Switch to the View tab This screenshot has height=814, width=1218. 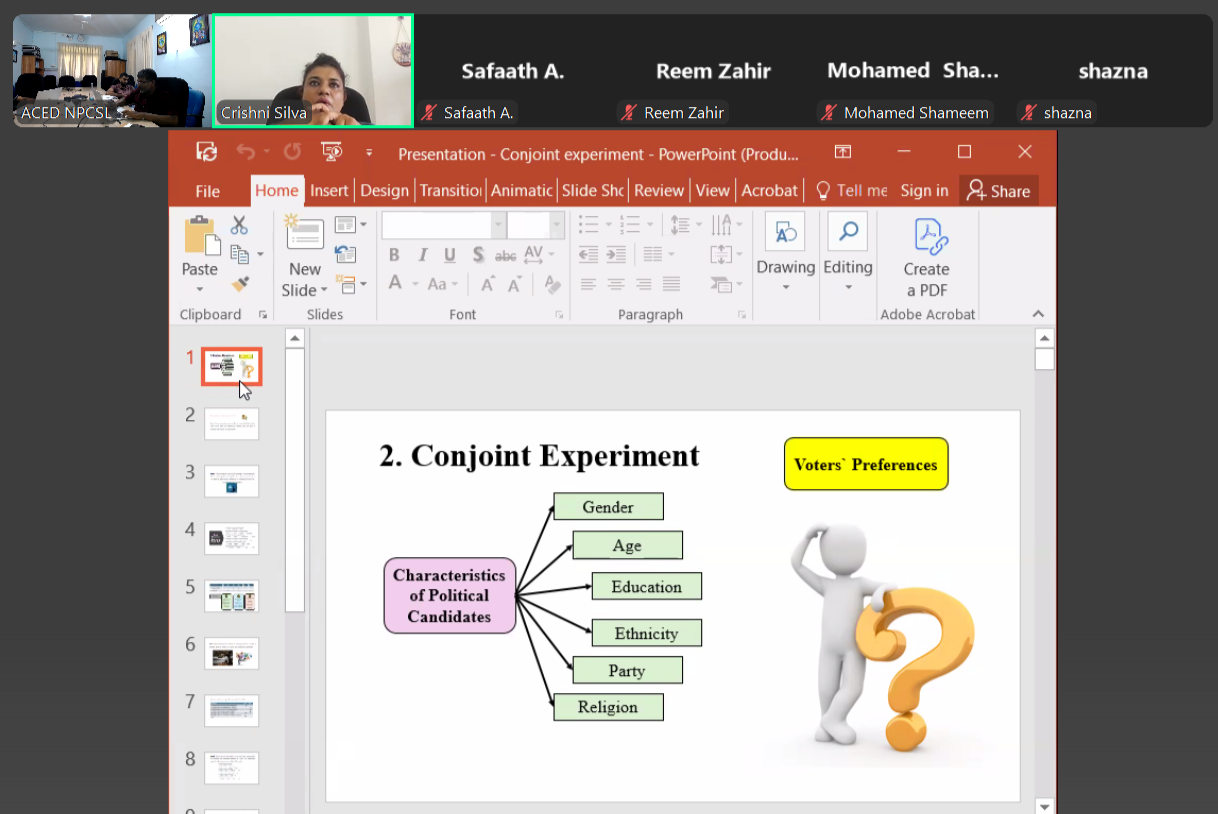[713, 191]
